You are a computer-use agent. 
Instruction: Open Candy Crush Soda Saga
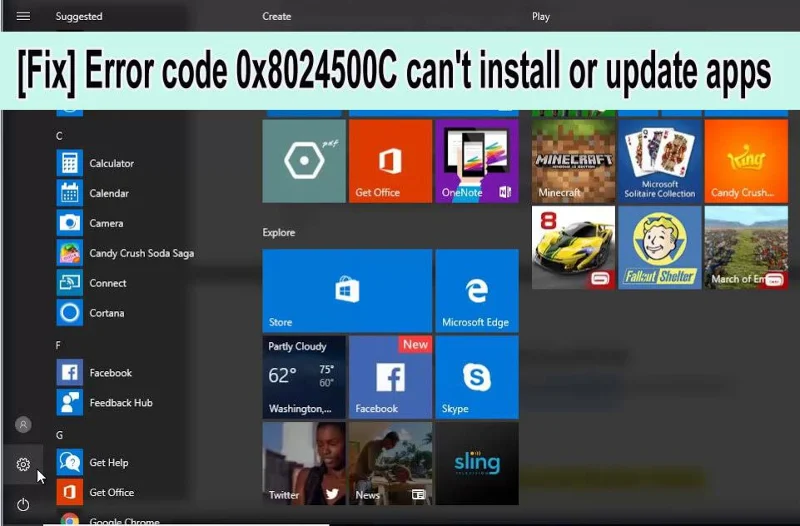pyautogui.click(x=125, y=253)
